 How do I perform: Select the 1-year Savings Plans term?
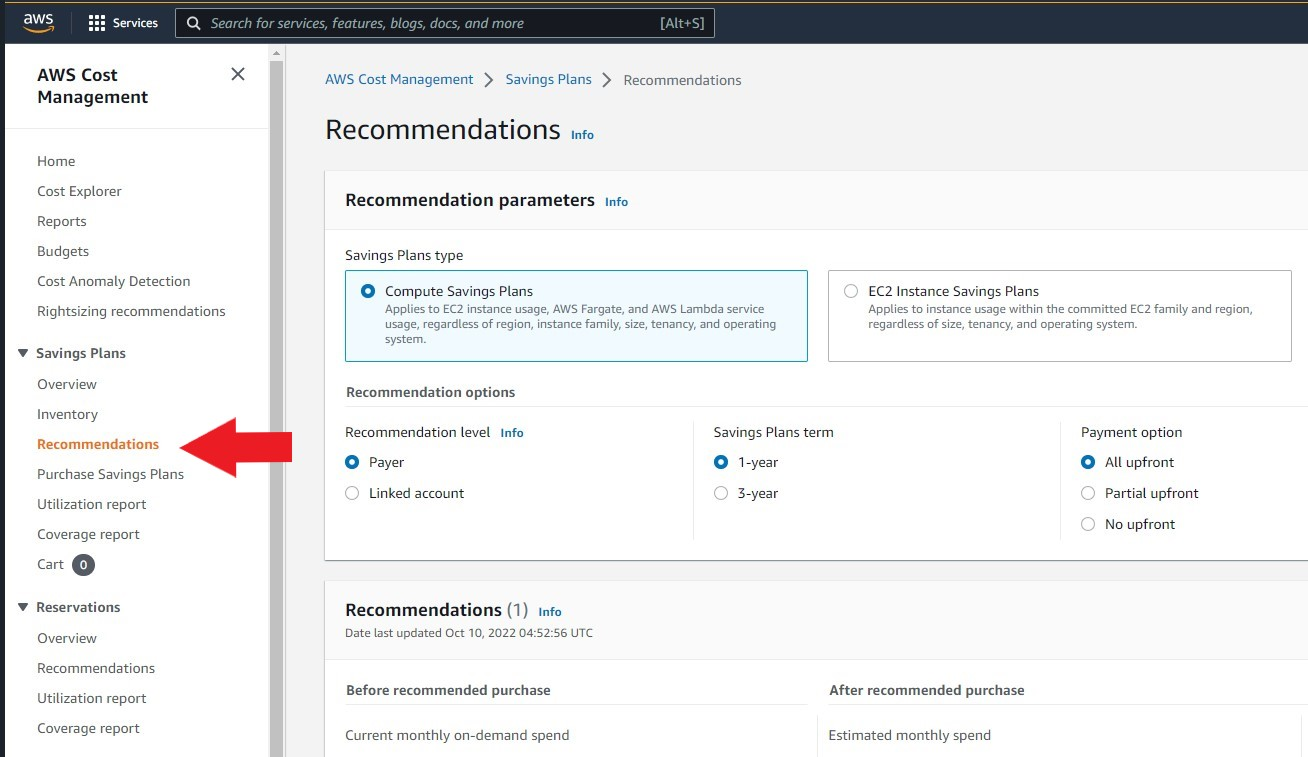click(x=721, y=462)
